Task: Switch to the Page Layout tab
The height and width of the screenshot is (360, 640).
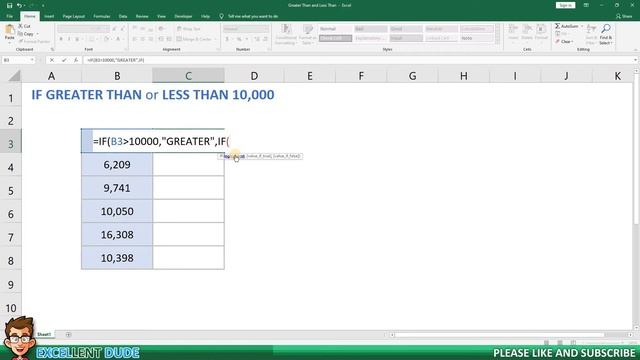Action: pos(74,16)
